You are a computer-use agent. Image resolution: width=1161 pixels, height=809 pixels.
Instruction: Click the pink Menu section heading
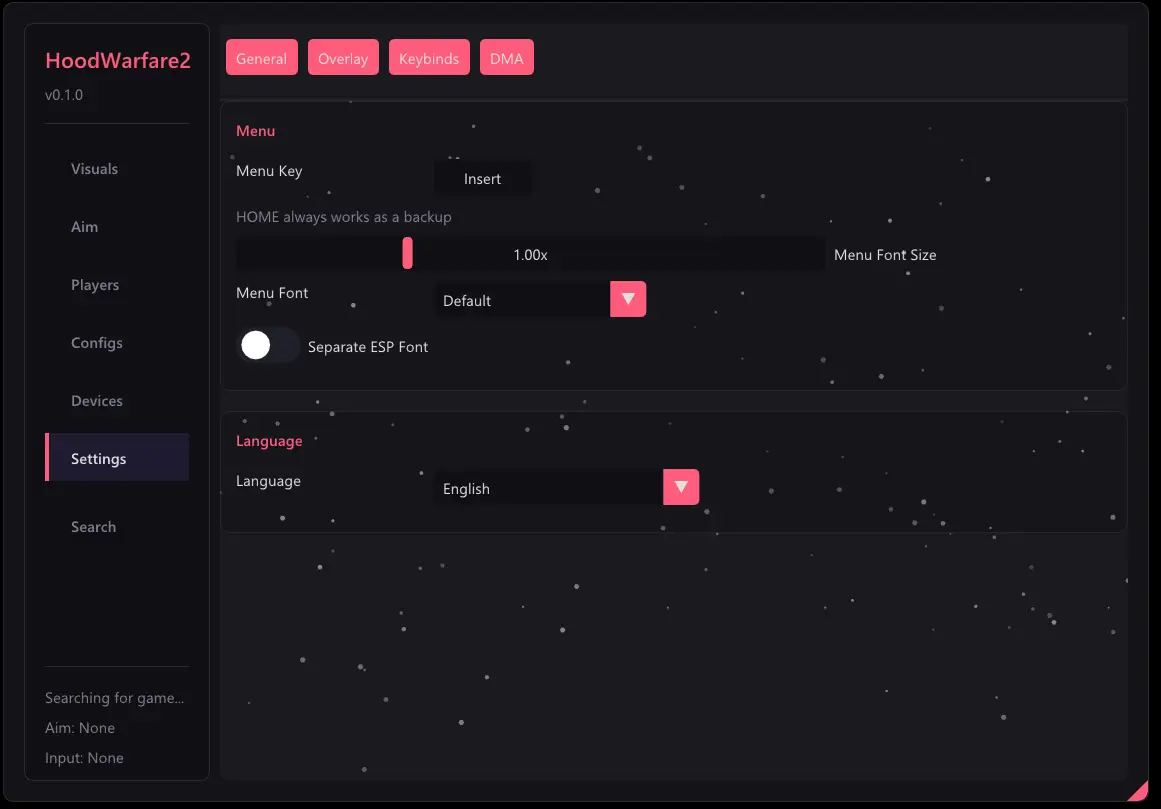pyautogui.click(x=255, y=131)
